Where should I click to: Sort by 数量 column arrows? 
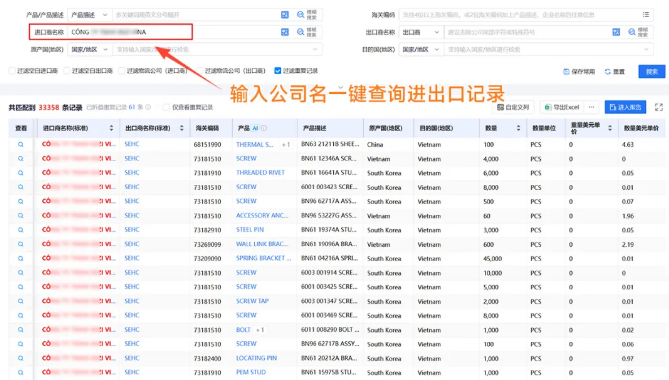pyautogui.click(x=518, y=128)
